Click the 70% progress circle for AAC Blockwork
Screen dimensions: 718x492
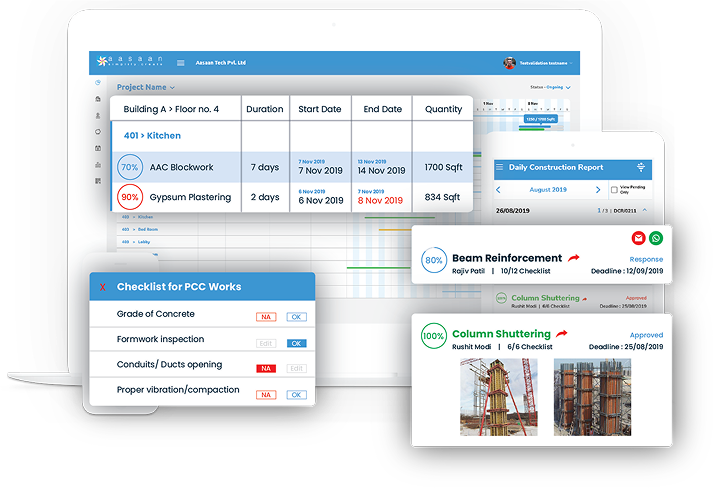tap(129, 167)
